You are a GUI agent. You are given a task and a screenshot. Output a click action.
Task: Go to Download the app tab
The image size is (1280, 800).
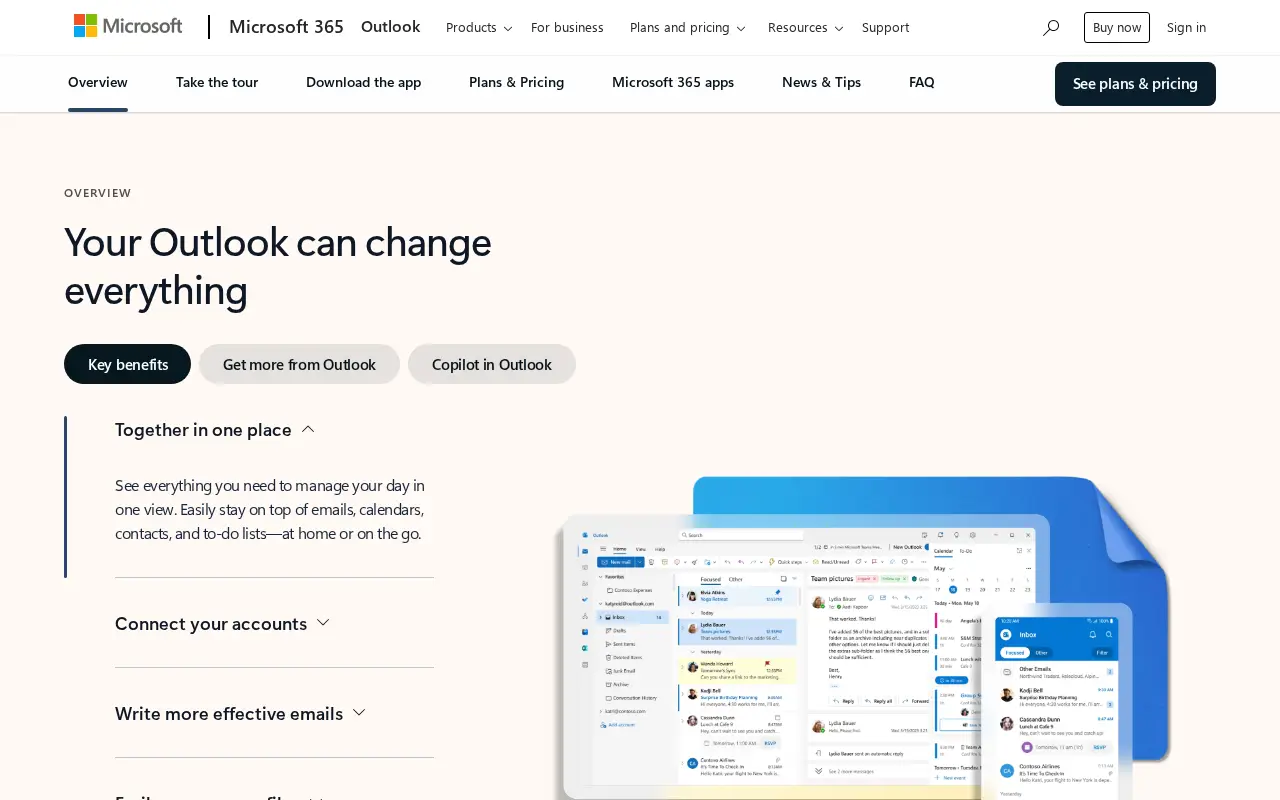(364, 83)
